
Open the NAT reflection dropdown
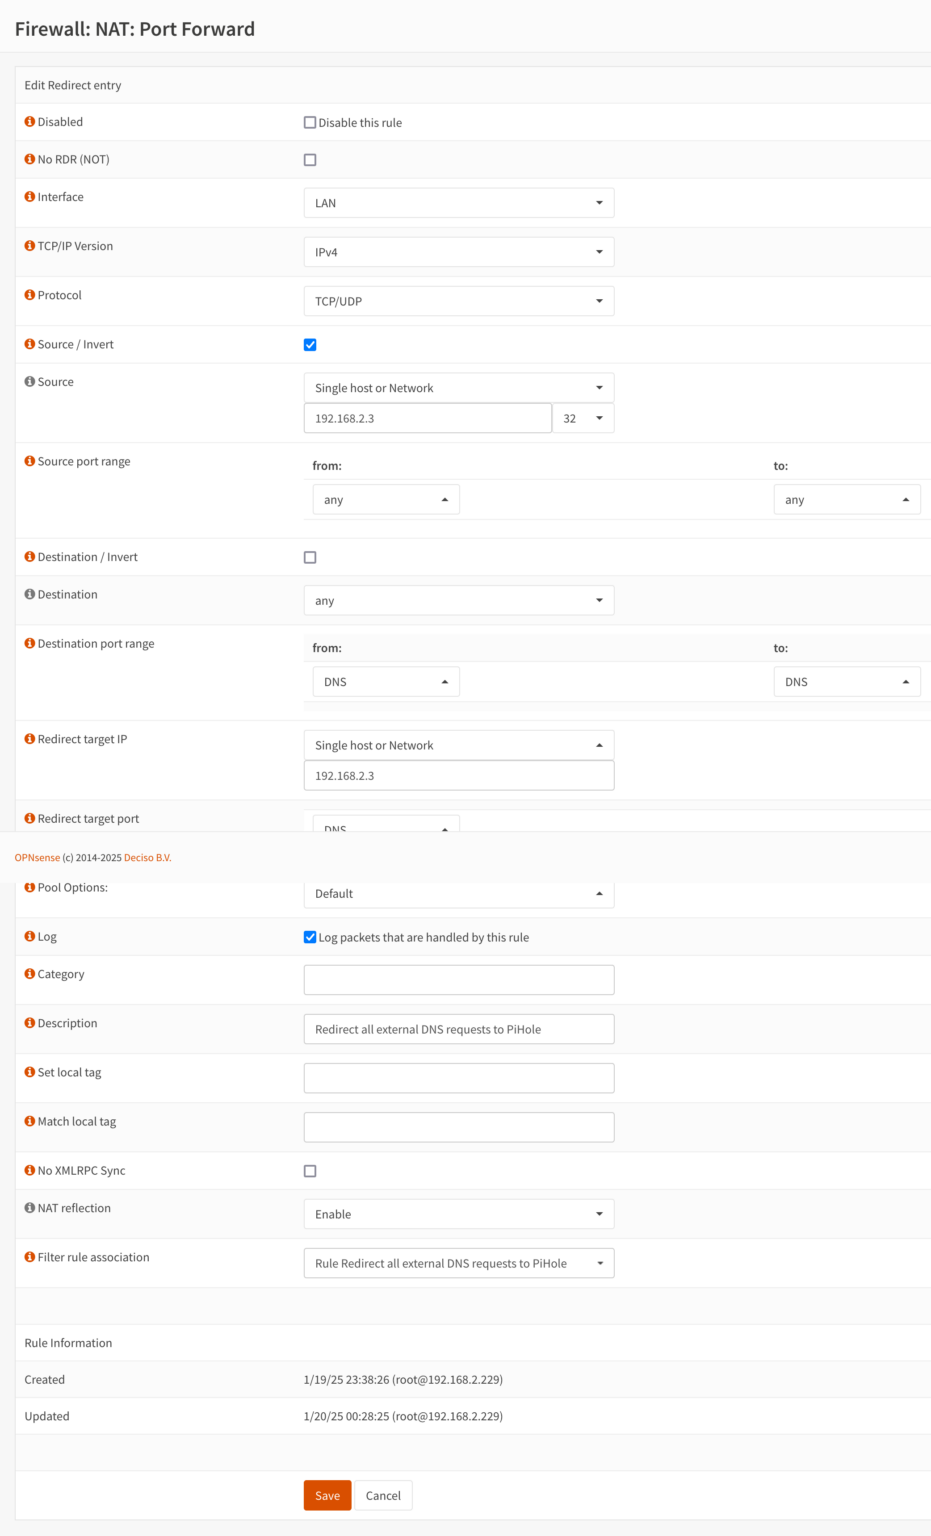(458, 1213)
